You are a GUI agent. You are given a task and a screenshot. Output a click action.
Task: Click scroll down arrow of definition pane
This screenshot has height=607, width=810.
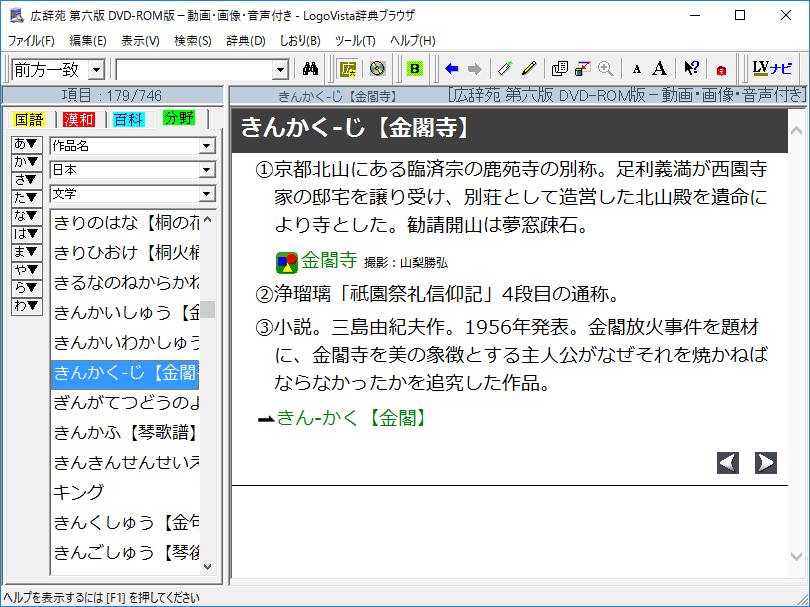click(x=796, y=556)
